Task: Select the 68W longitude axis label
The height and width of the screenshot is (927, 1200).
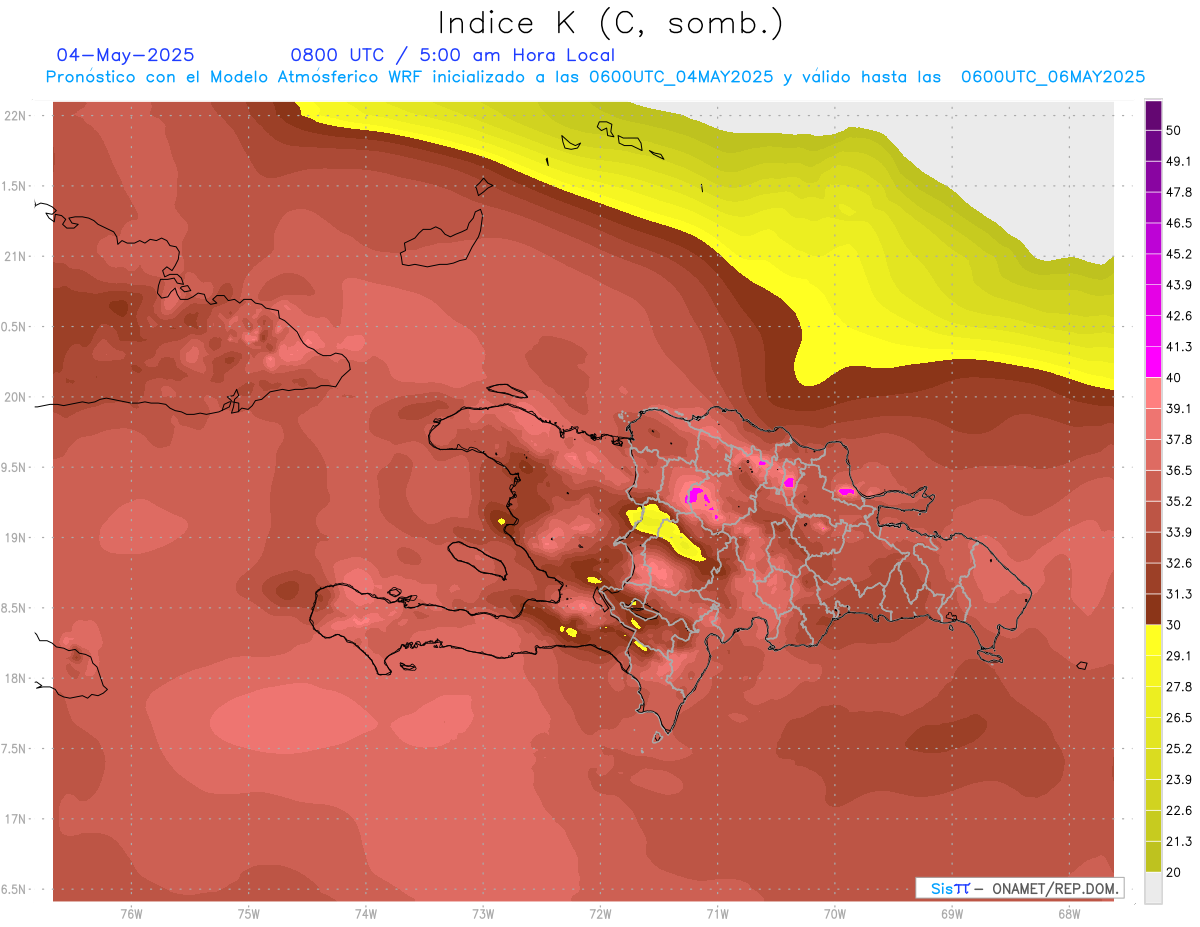Action: pyautogui.click(x=1068, y=913)
